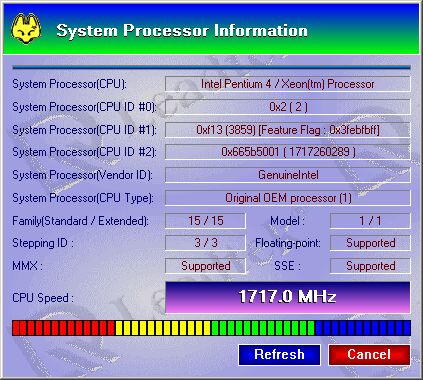Select the Floating-point Supported field
423x380 pixels.
click(x=370, y=243)
